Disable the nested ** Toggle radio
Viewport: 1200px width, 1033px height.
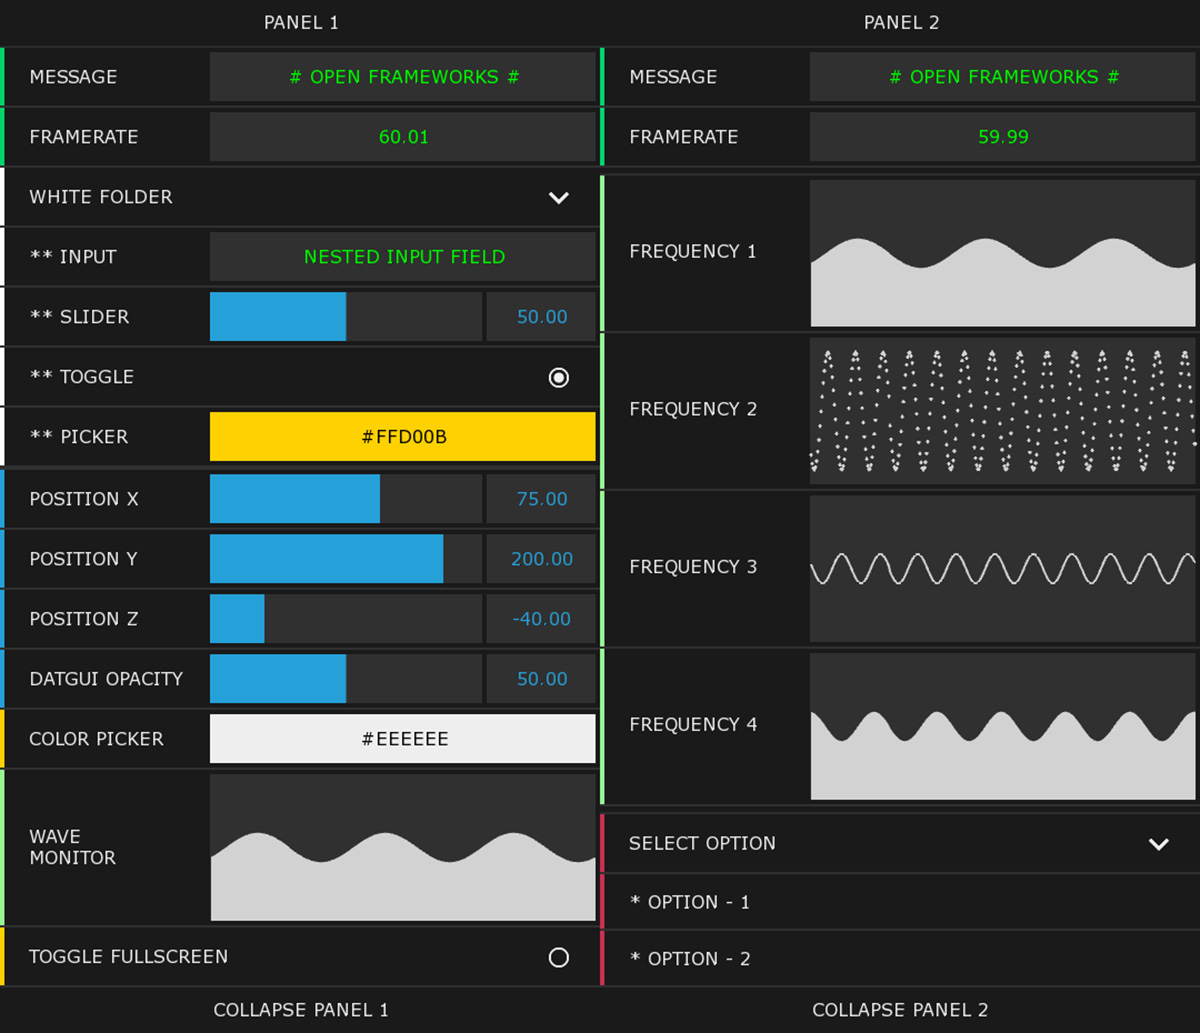coord(558,377)
